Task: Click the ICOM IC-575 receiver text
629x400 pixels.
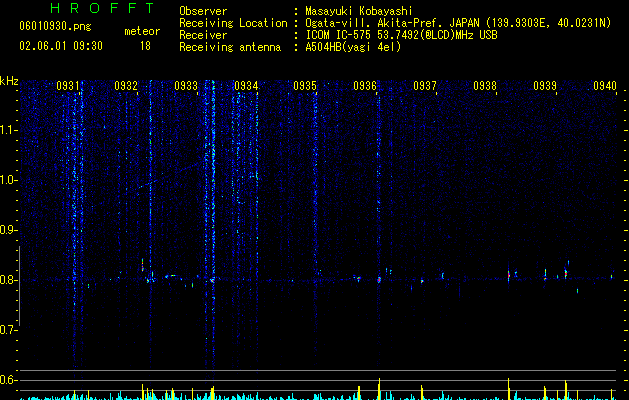Action: click(401, 35)
